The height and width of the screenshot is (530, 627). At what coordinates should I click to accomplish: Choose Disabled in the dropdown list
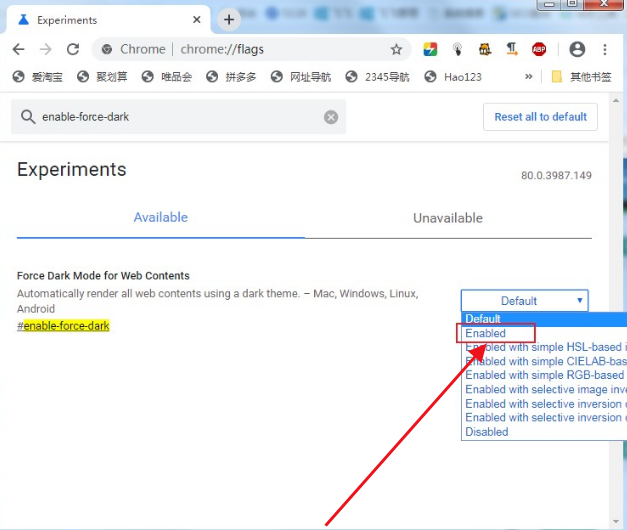tap(544, 432)
